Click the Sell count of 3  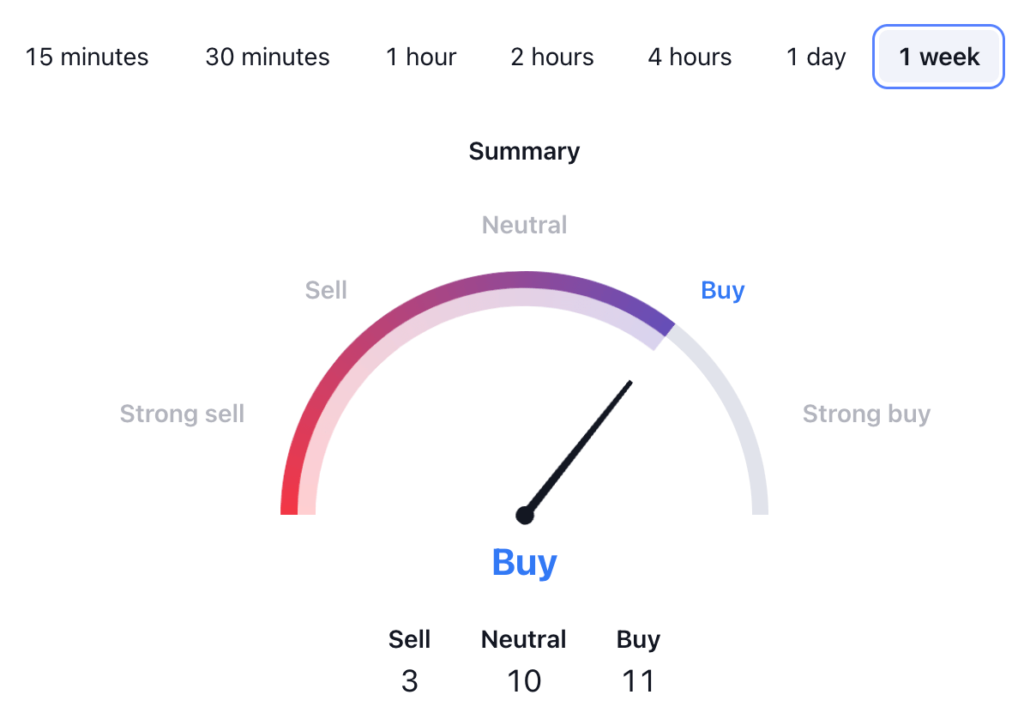pyautogui.click(x=409, y=681)
